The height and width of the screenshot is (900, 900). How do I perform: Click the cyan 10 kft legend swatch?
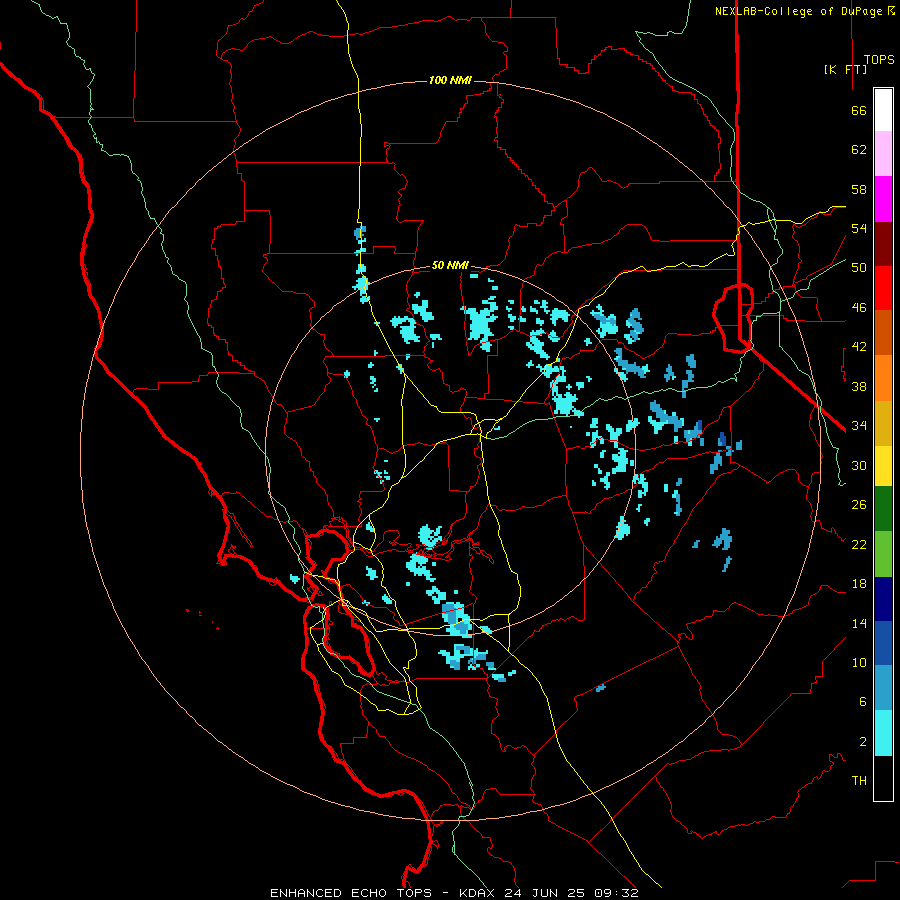[x=883, y=733]
